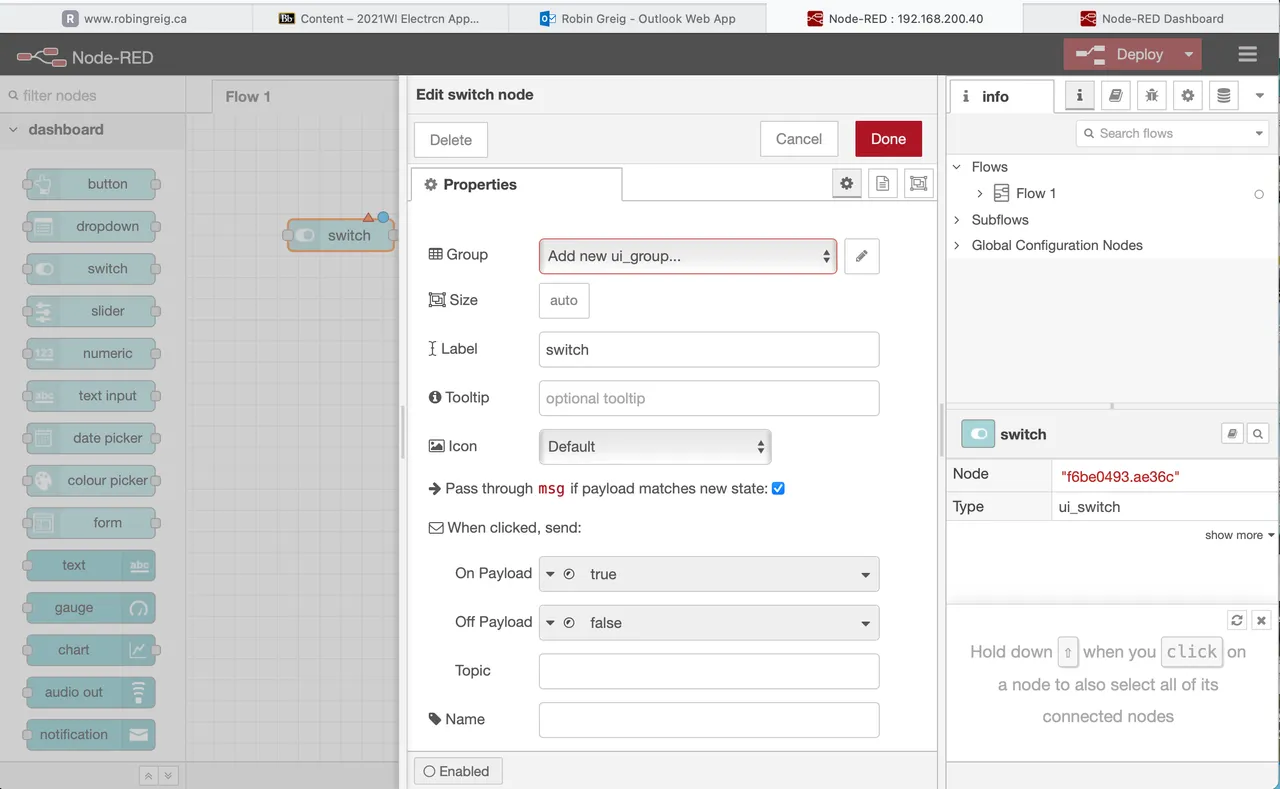Click the Tooltip input field
The height and width of the screenshot is (789, 1280).
[709, 398]
